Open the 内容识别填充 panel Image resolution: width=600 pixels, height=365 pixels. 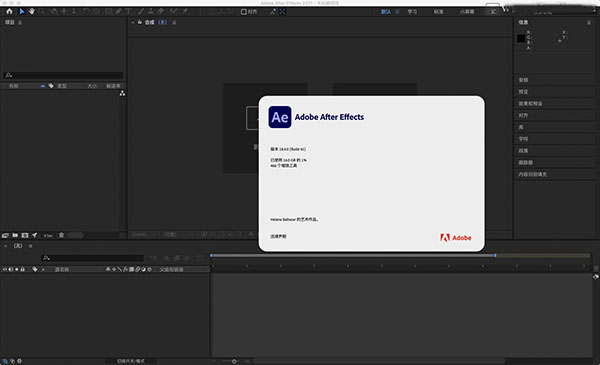pyautogui.click(x=533, y=174)
